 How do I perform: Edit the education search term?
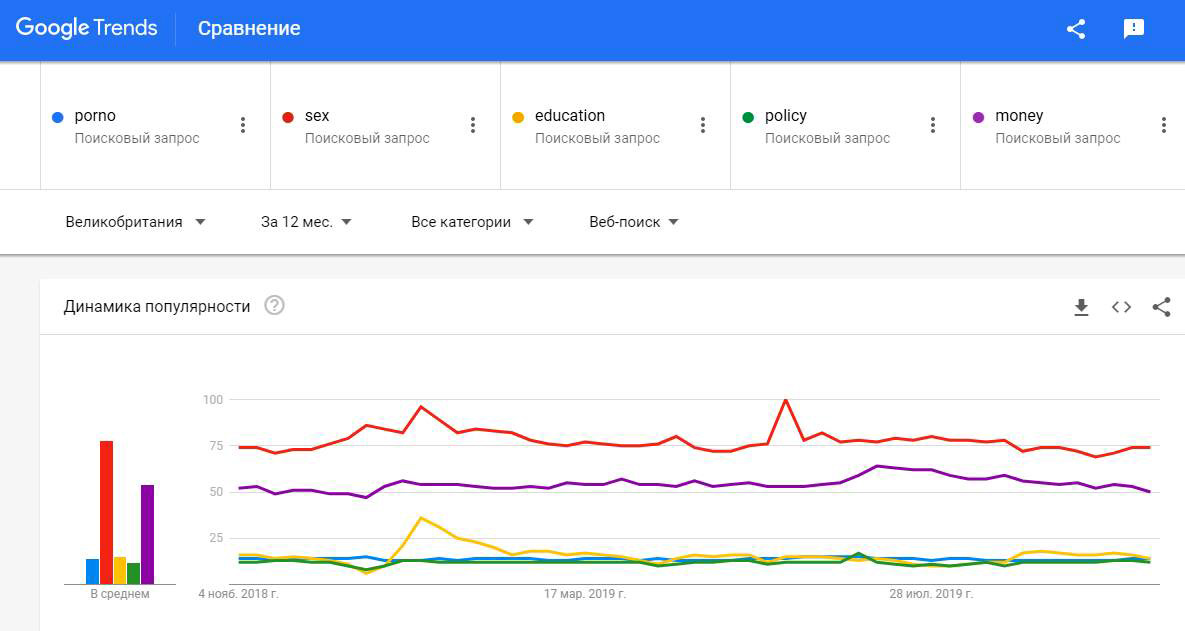tap(570, 116)
